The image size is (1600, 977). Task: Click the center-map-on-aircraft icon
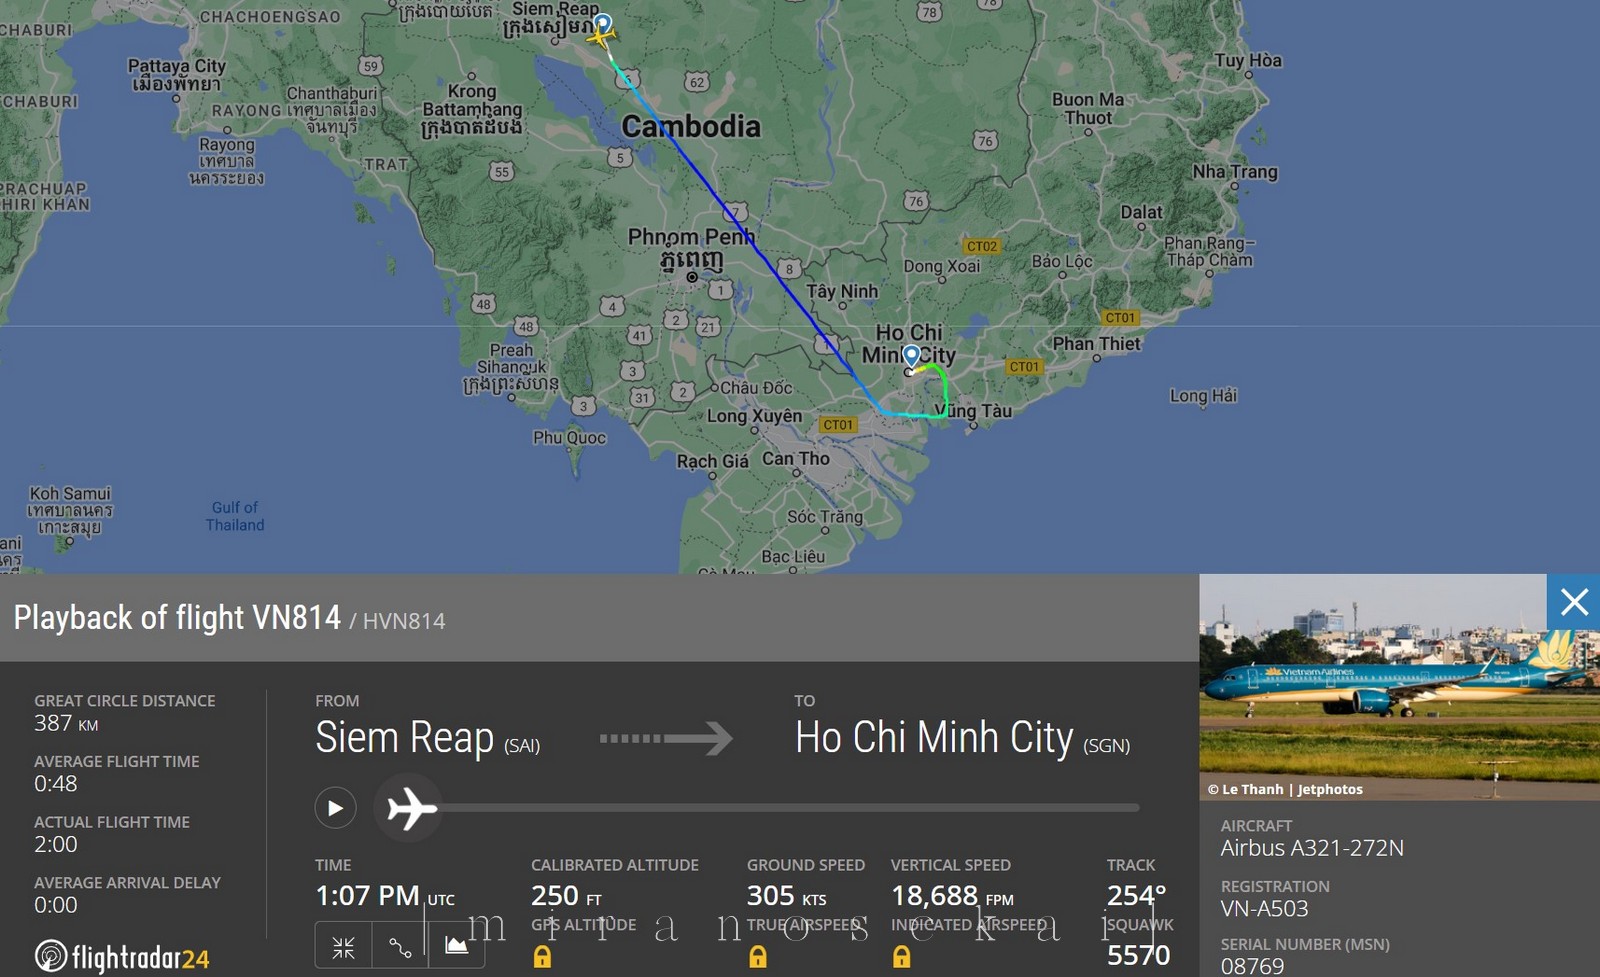pos(344,946)
